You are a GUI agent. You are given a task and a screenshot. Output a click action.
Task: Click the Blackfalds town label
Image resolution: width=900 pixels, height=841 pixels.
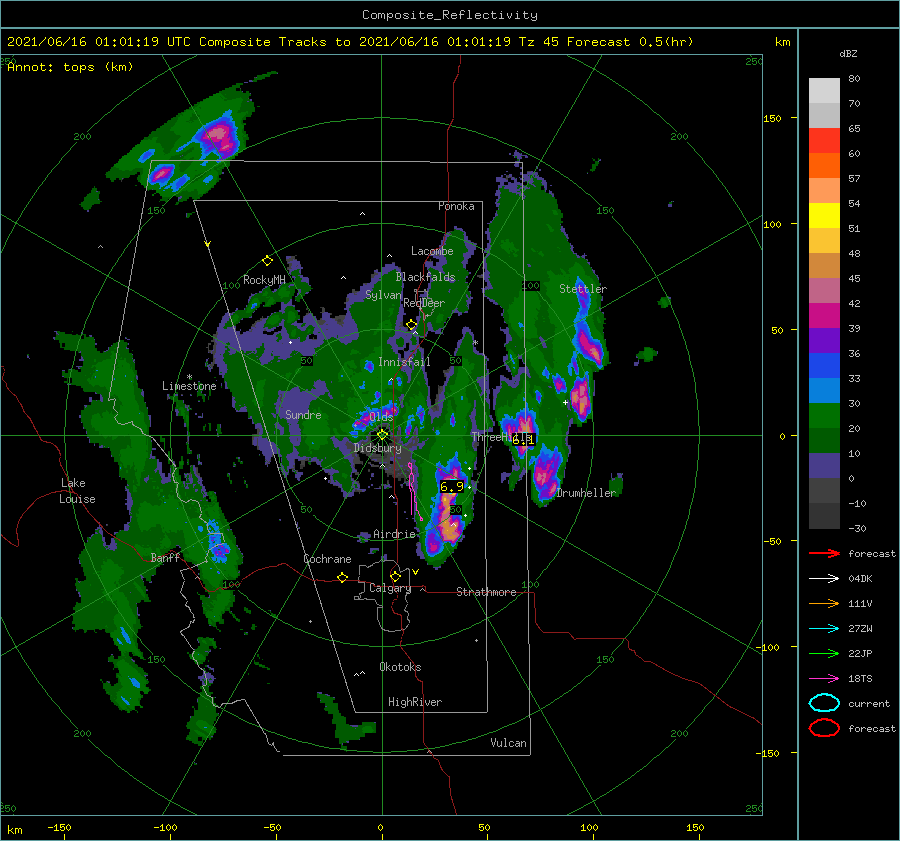tap(425, 277)
